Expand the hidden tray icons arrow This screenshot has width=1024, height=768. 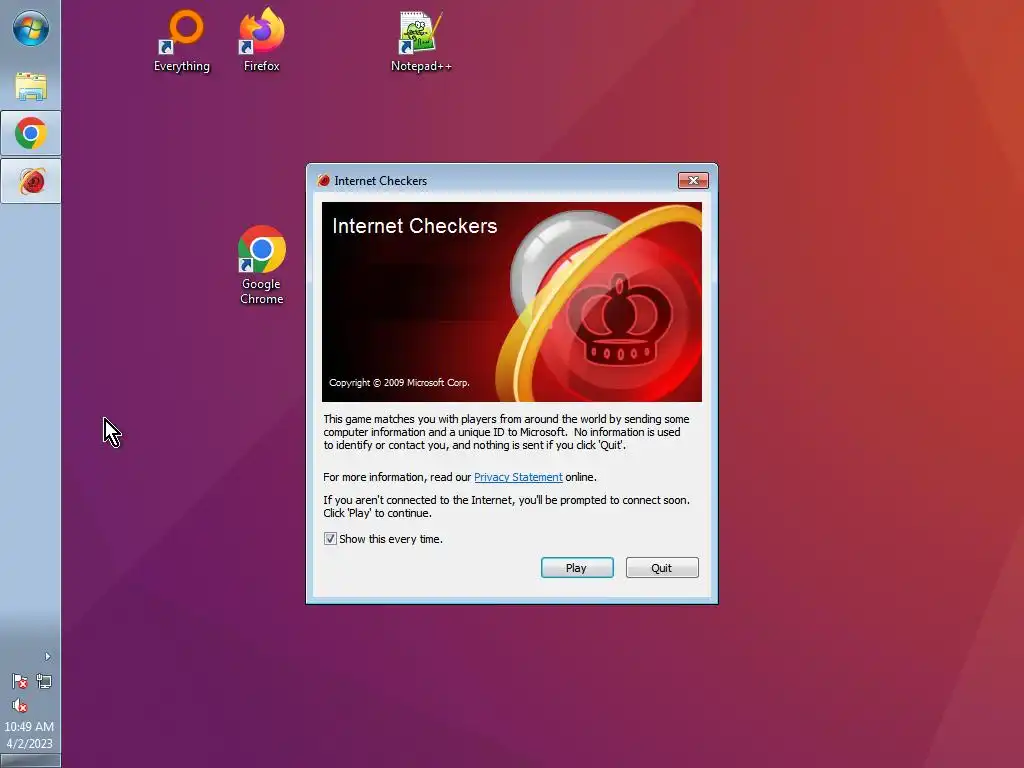[x=47, y=656]
